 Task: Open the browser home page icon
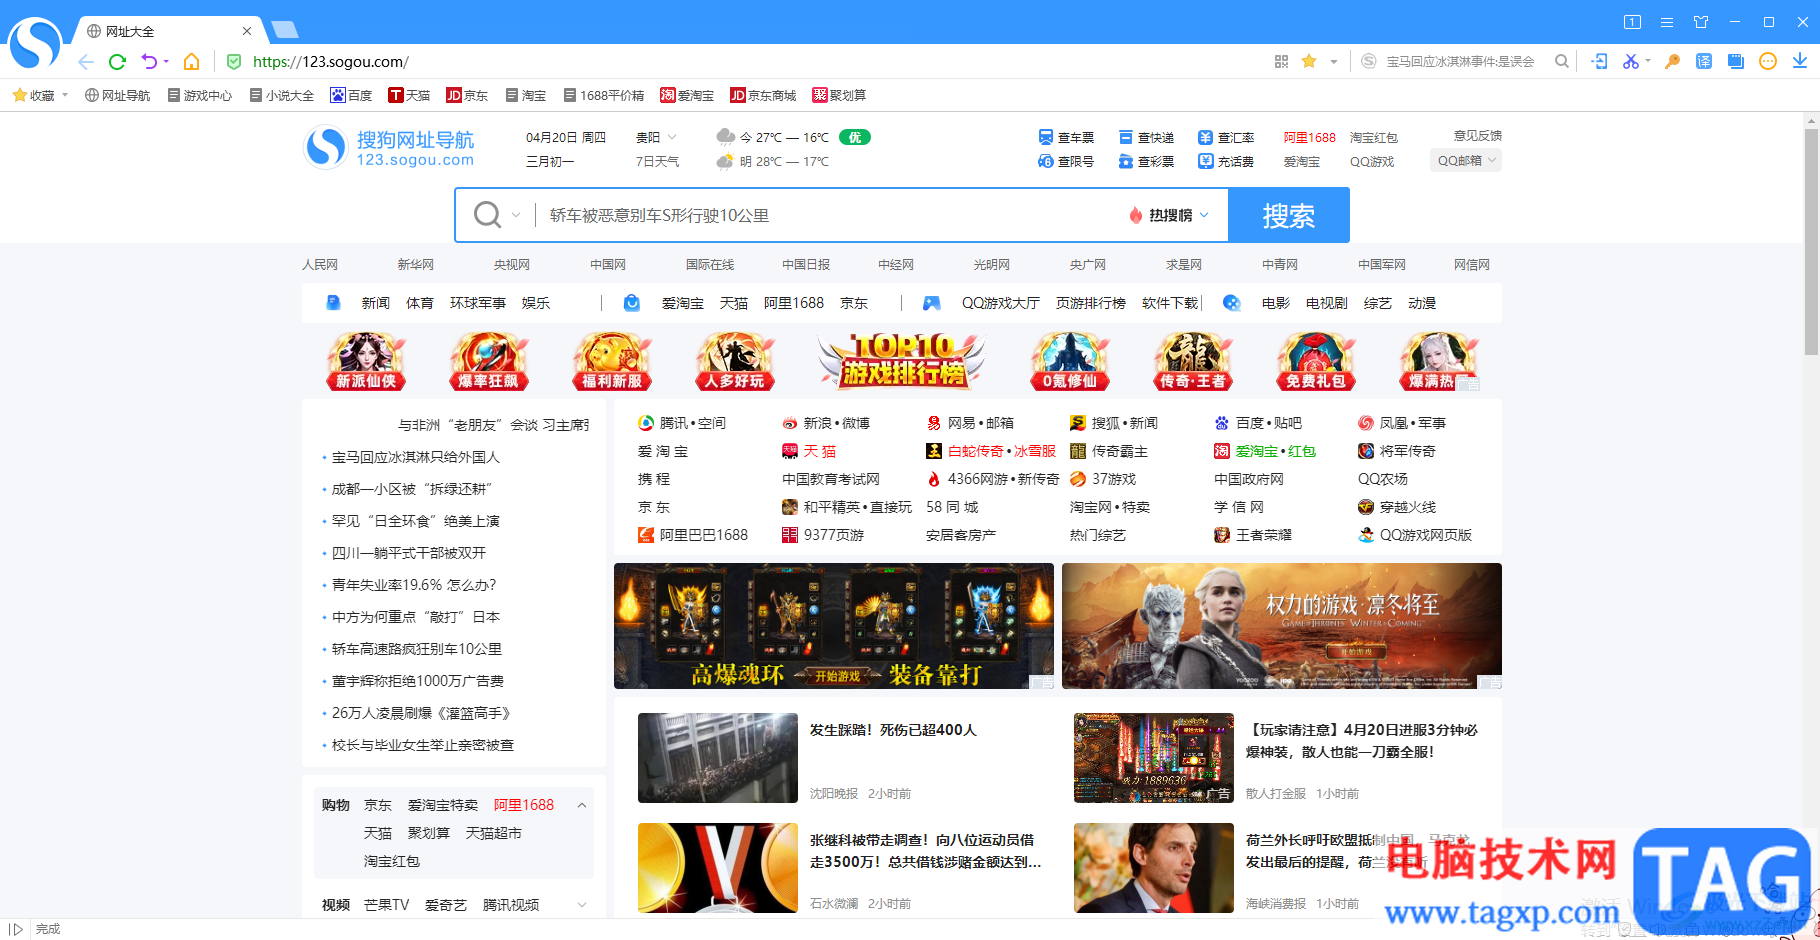click(192, 62)
